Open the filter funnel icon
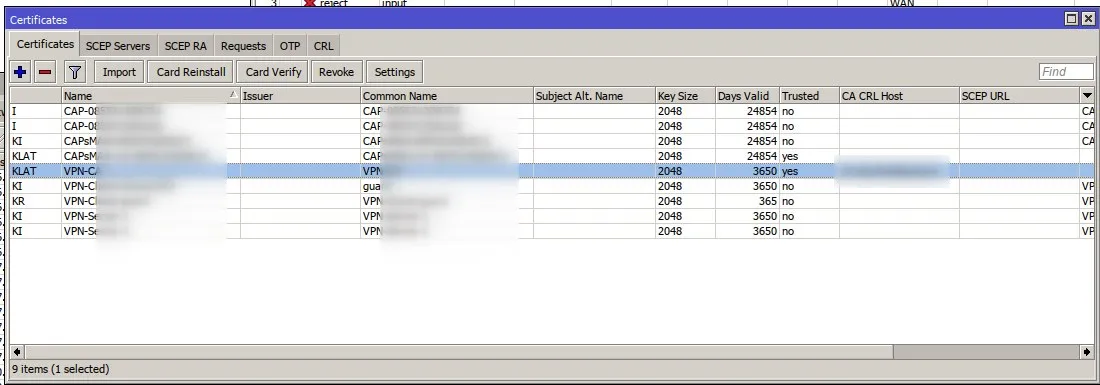Viewport: 1100px width, 385px height. coord(75,72)
